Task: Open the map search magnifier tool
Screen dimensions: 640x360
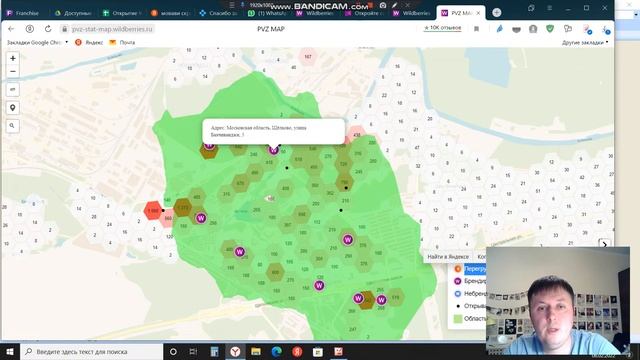Action: [13, 126]
